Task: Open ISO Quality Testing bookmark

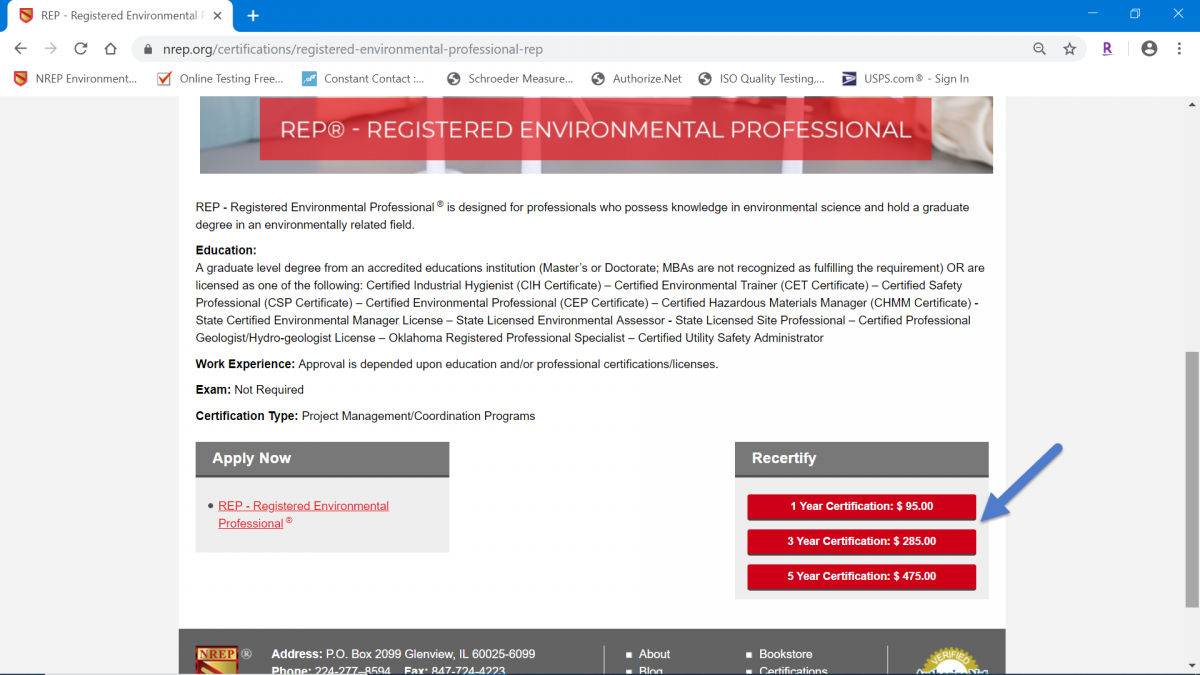Action: [x=762, y=79]
